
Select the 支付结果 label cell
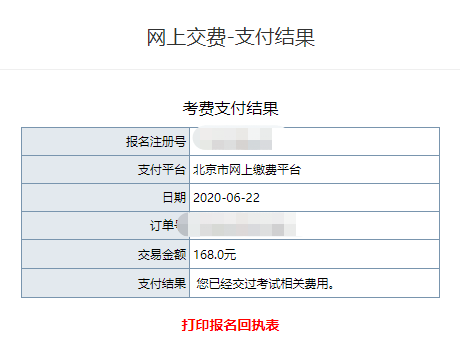(105, 283)
